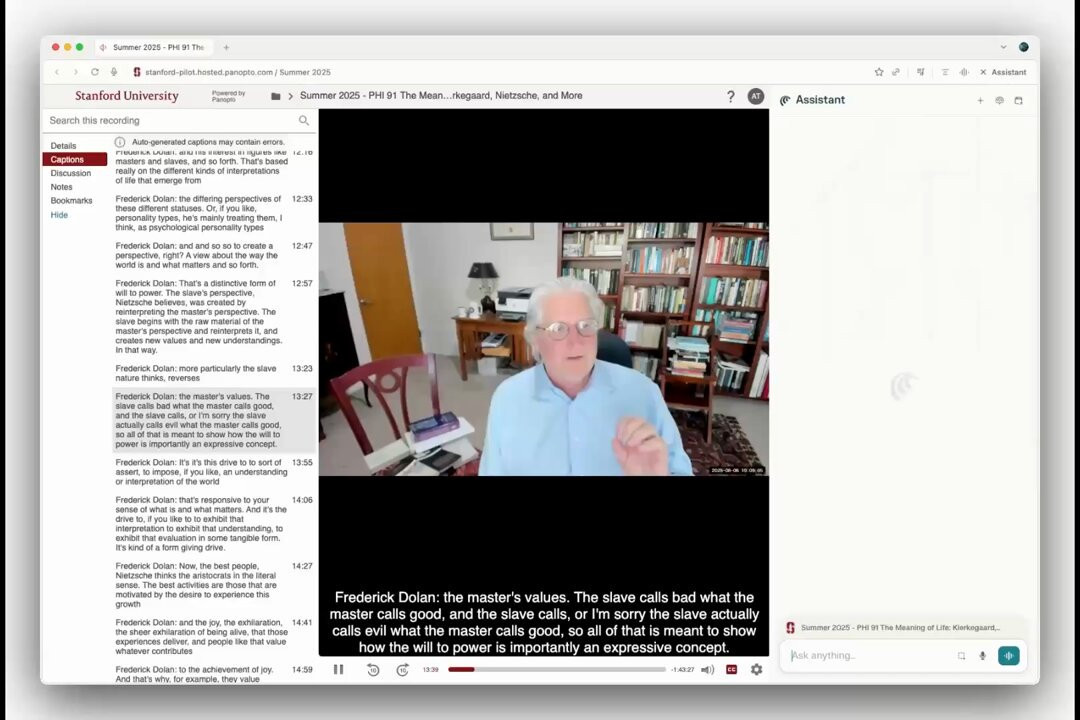
Task: Open the AT user account avatar
Action: coord(756,96)
